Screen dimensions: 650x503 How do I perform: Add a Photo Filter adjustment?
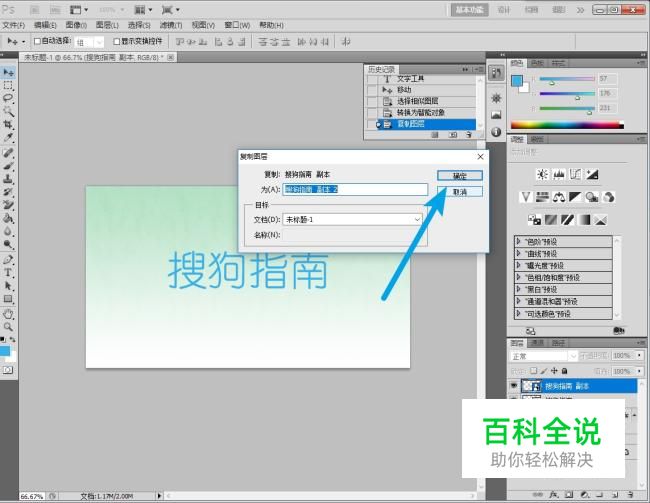point(592,197)
